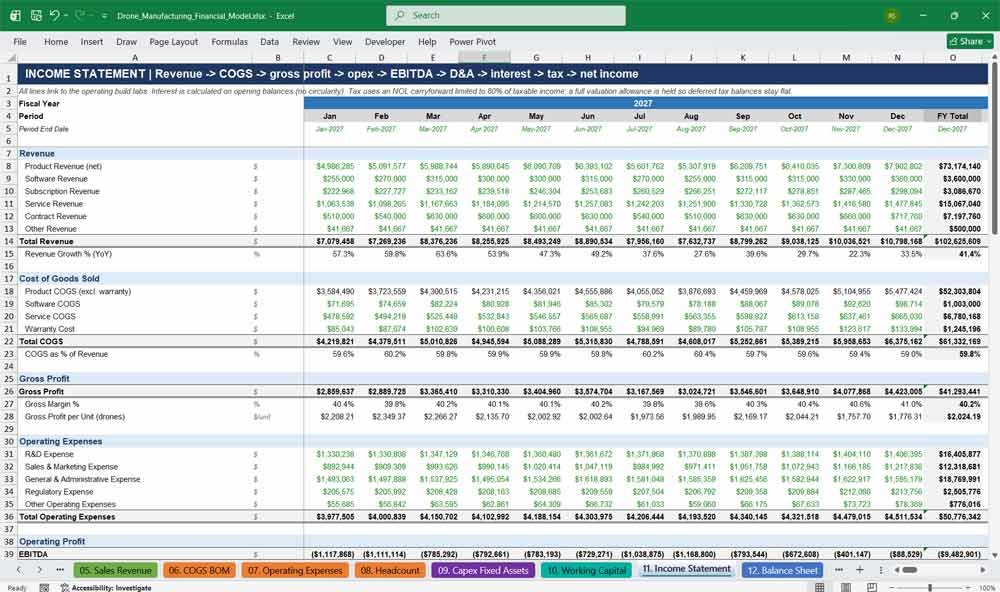Open the Draw ribbon tab

click(126, 41)
